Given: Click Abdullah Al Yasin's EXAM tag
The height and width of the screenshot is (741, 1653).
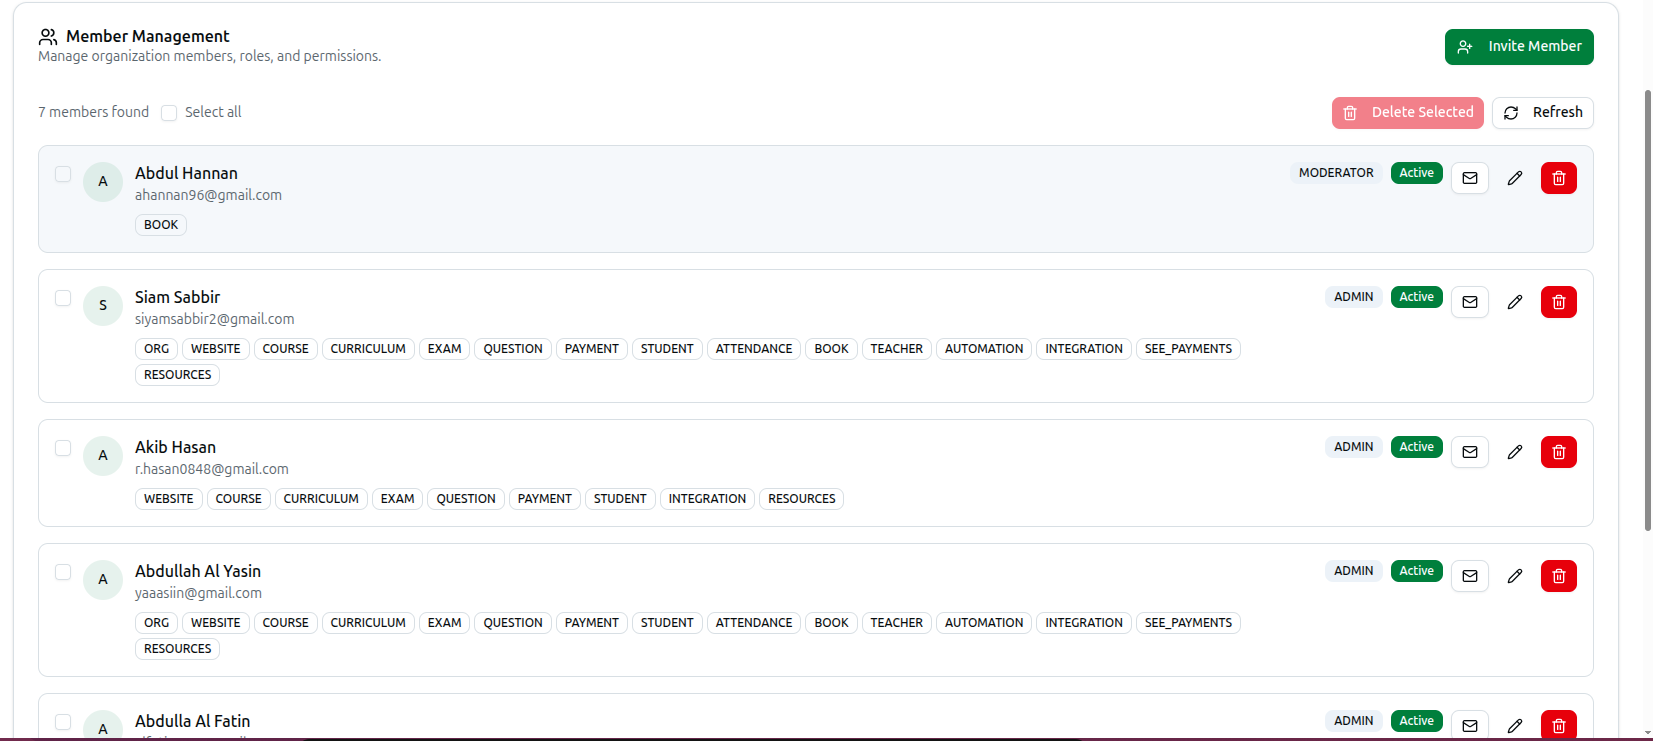Looking at the screenshot, I should pyautogui.click(x=444, y=623).
